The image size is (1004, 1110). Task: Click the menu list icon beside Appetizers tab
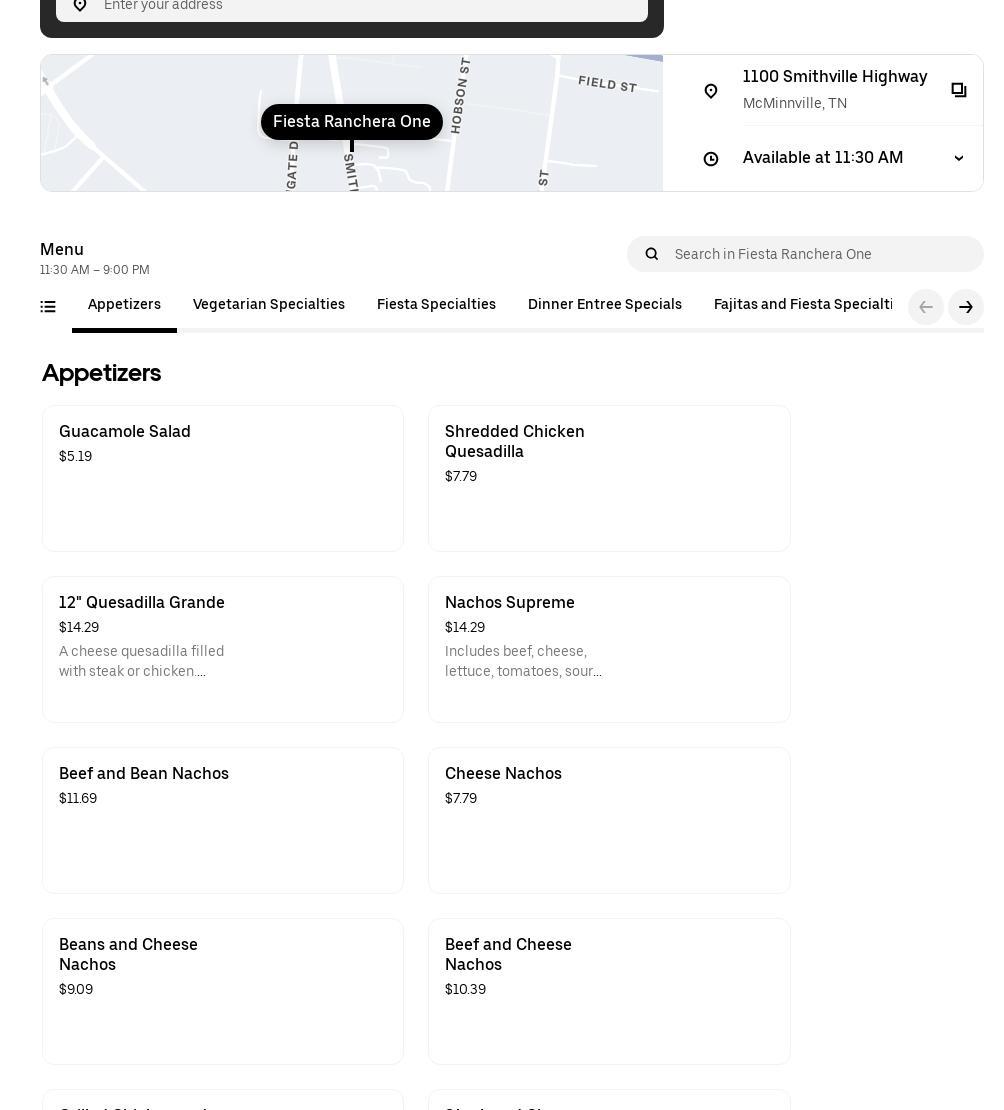click(x=48, y=307)
